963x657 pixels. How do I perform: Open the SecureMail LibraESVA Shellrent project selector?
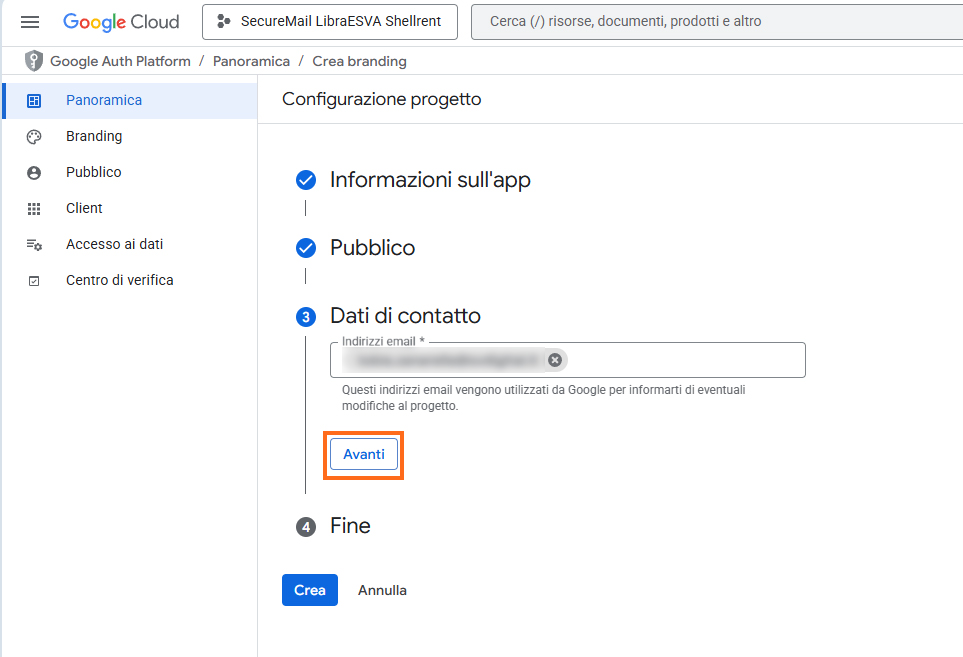[329, 22]
